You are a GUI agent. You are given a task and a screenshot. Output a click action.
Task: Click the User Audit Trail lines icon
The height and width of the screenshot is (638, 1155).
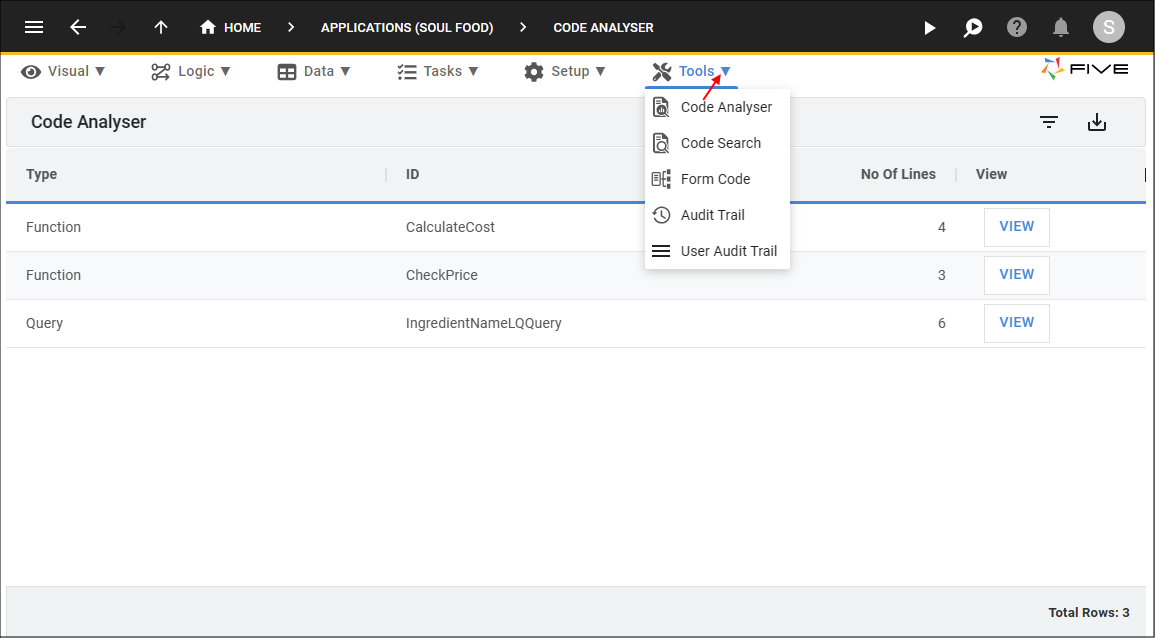click(661, 251)
